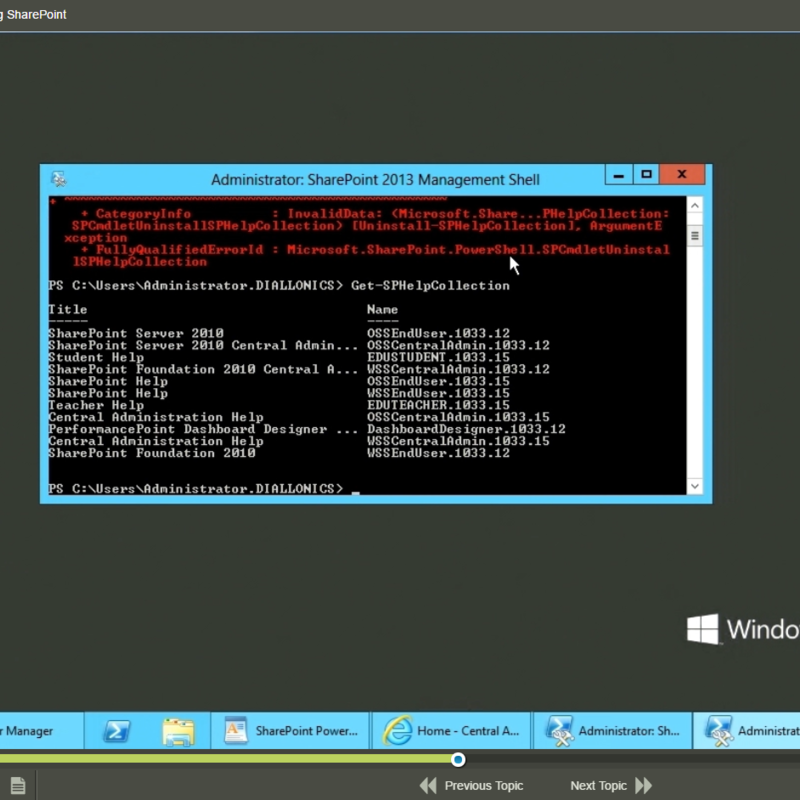
Task: Click the video progress slider handle
Action: 458,760
